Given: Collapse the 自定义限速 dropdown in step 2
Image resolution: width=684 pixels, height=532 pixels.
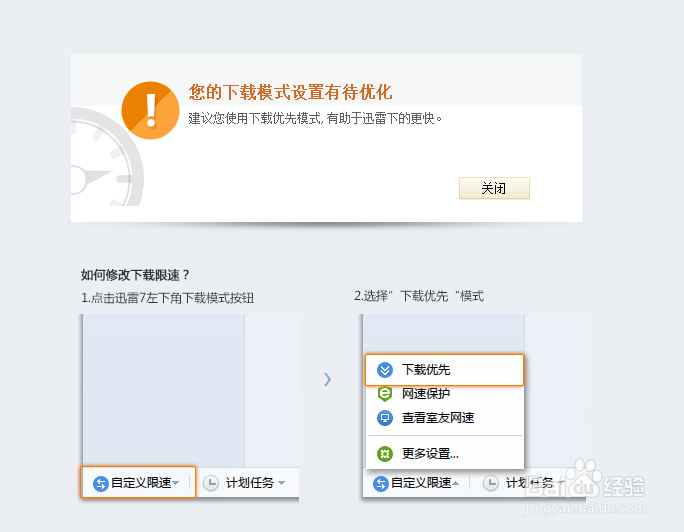Looking at the screenshot, I should click(416, 483).
